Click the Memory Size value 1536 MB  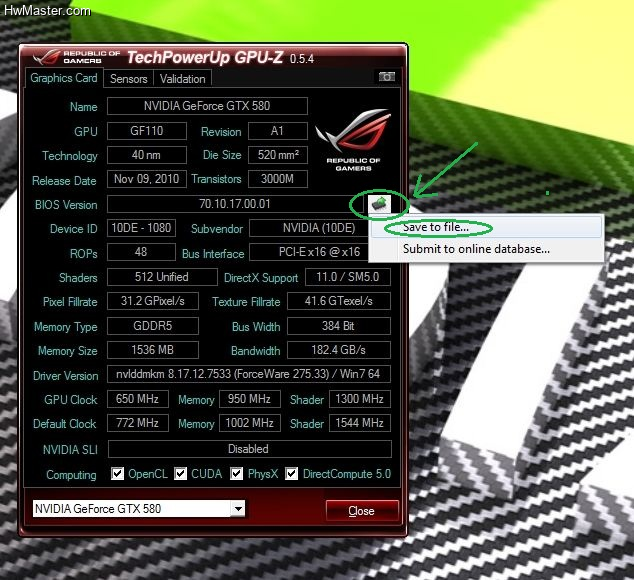(153, 350)
